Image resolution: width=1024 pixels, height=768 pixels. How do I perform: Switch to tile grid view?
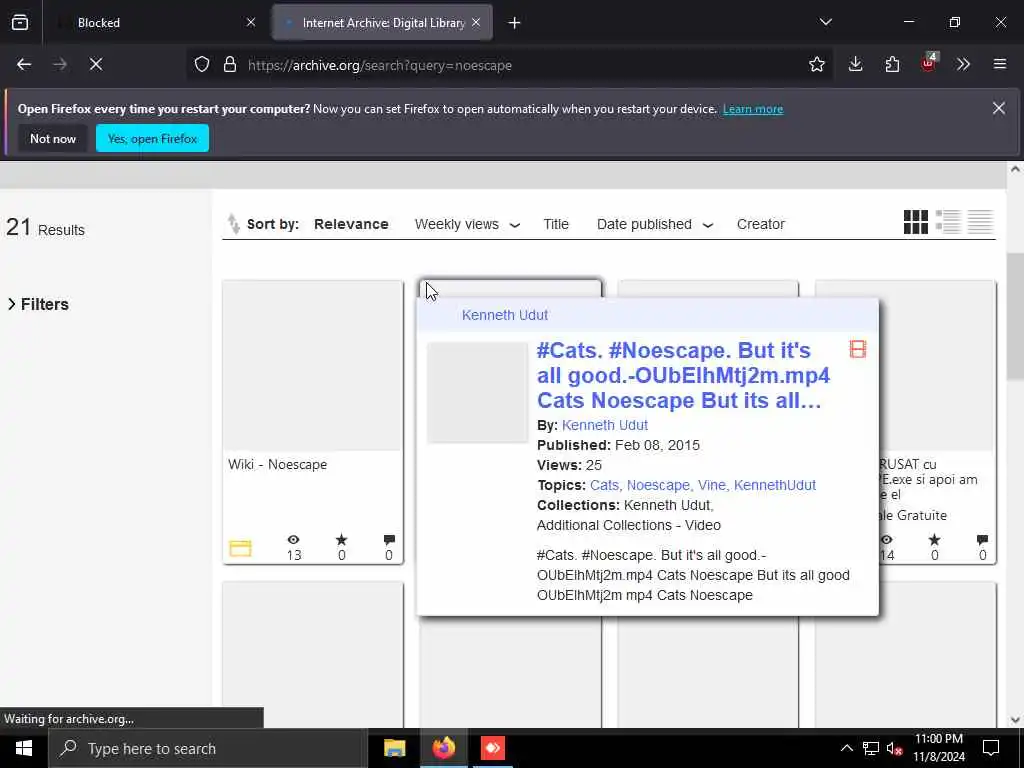pos(916,222)
